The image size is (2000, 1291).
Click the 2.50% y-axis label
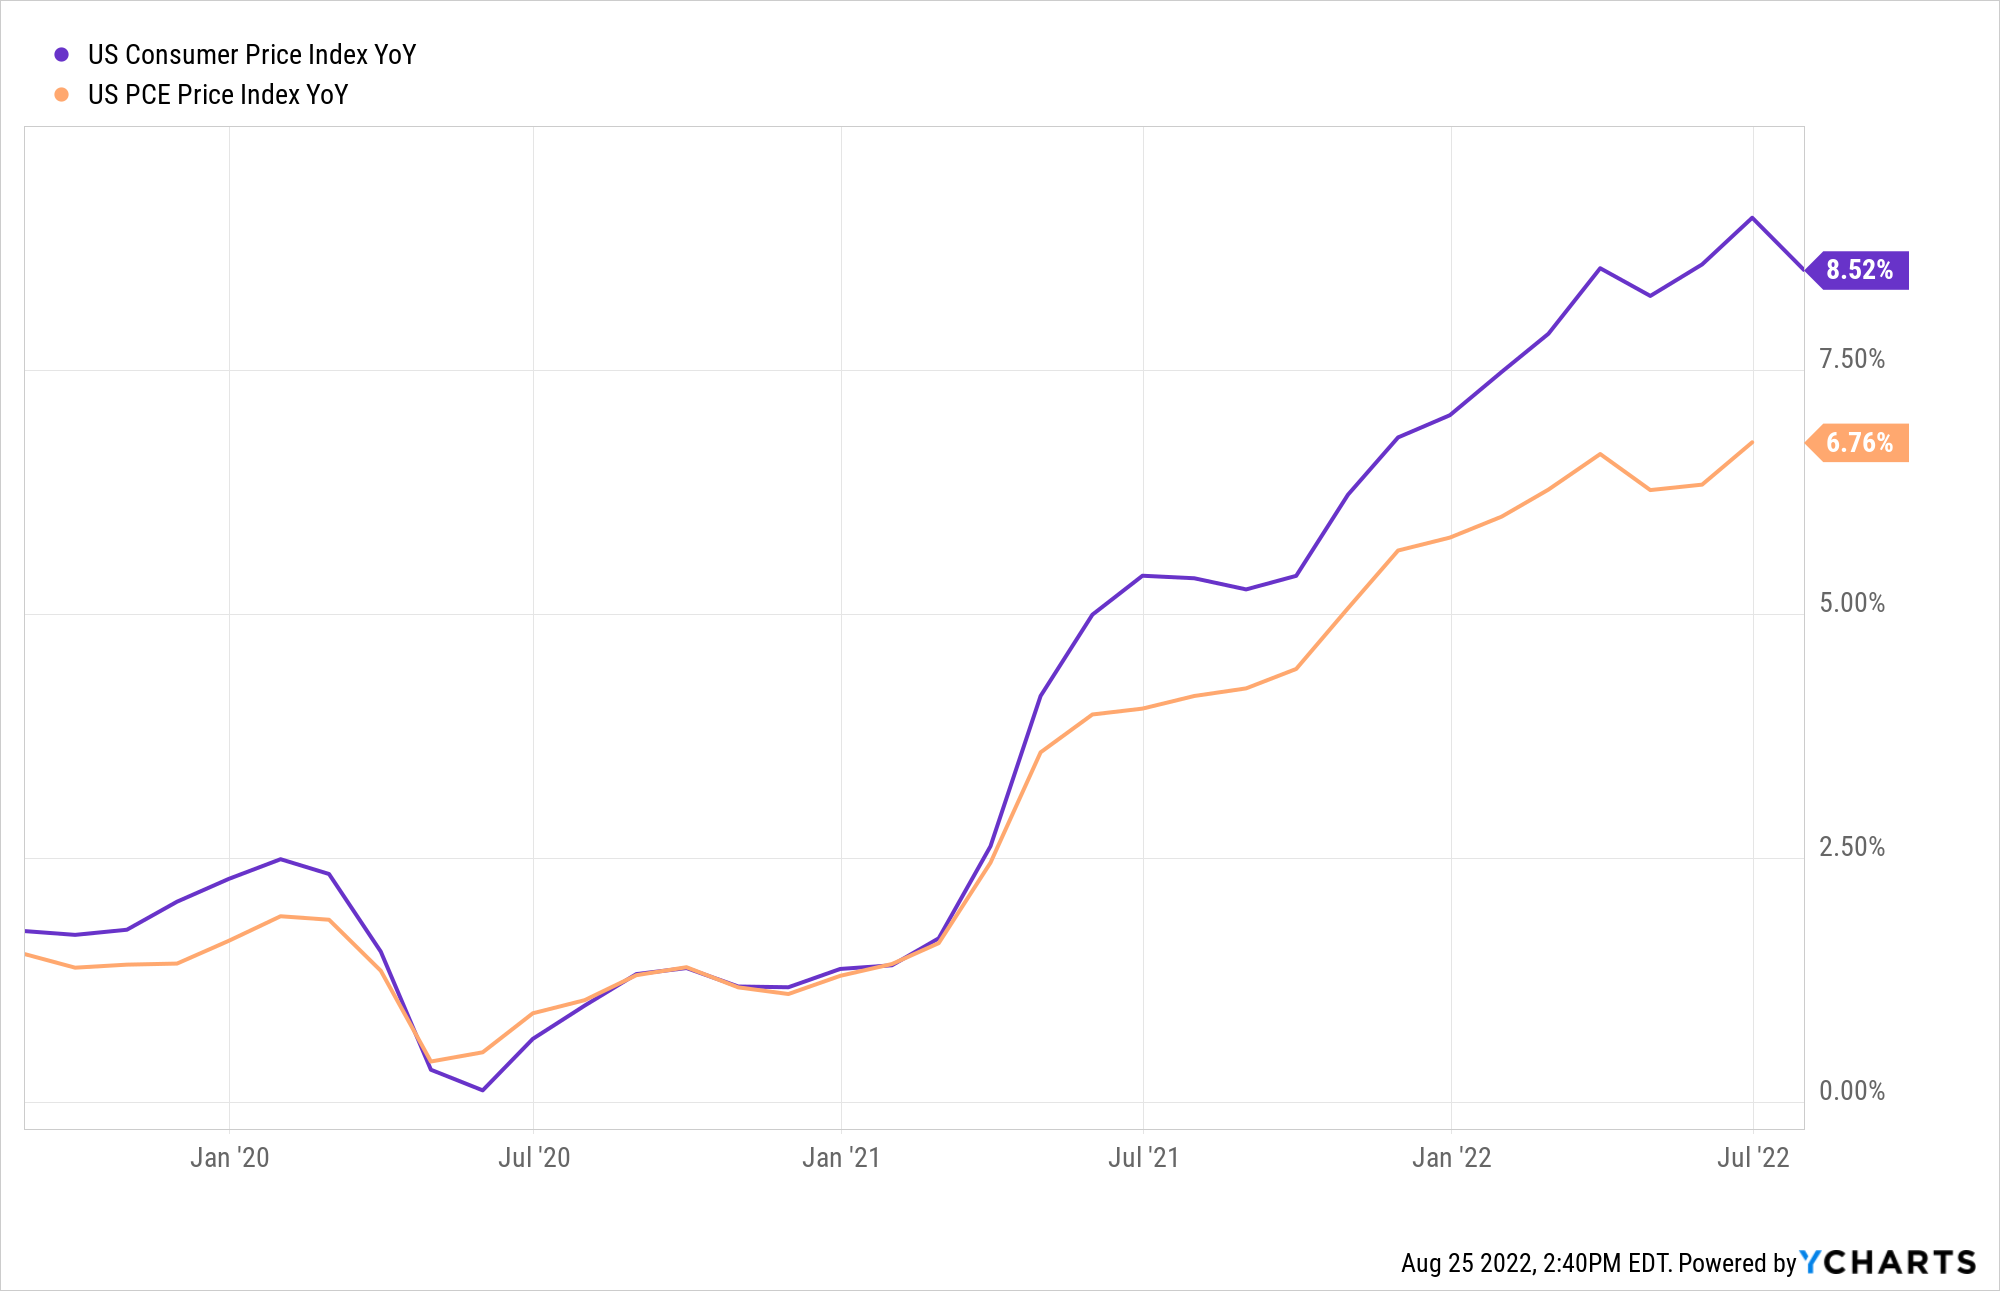tap(1852, 847)
